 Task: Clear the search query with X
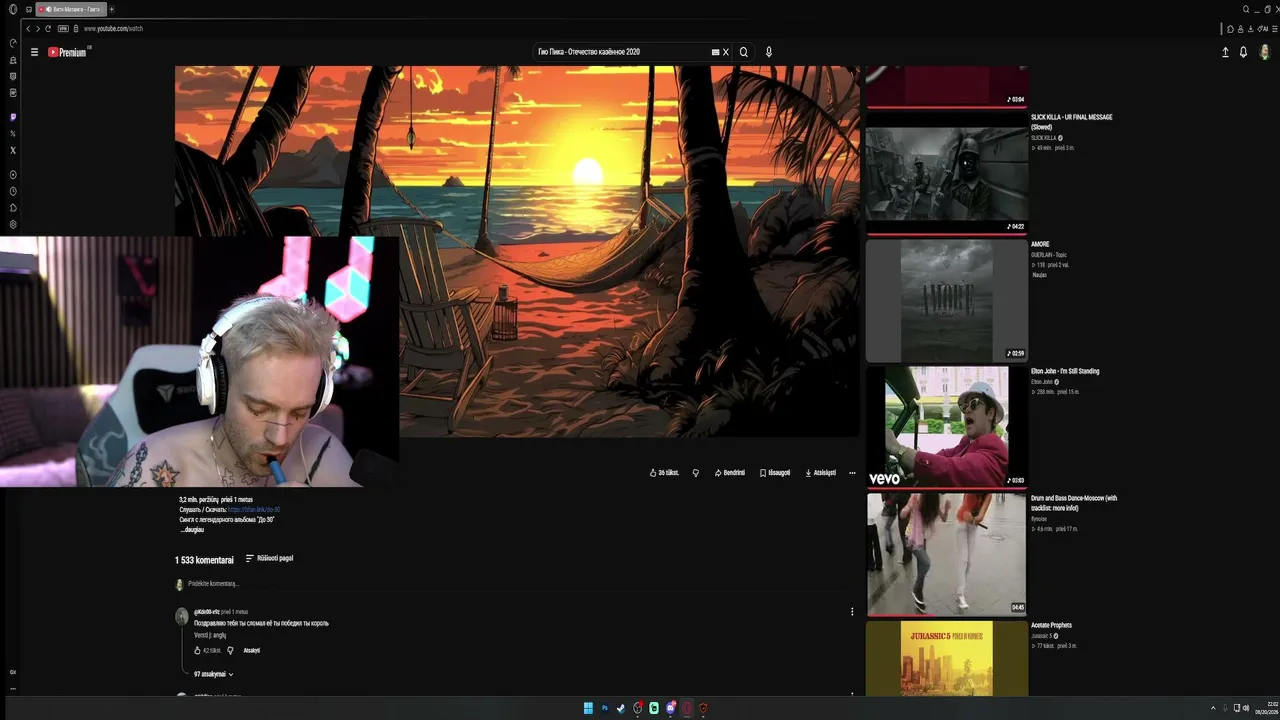point(726,52)
